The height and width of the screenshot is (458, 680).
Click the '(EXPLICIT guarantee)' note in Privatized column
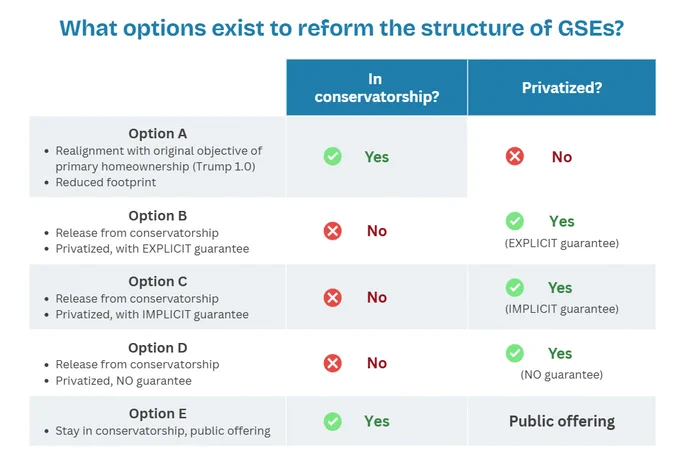[562, 243]
